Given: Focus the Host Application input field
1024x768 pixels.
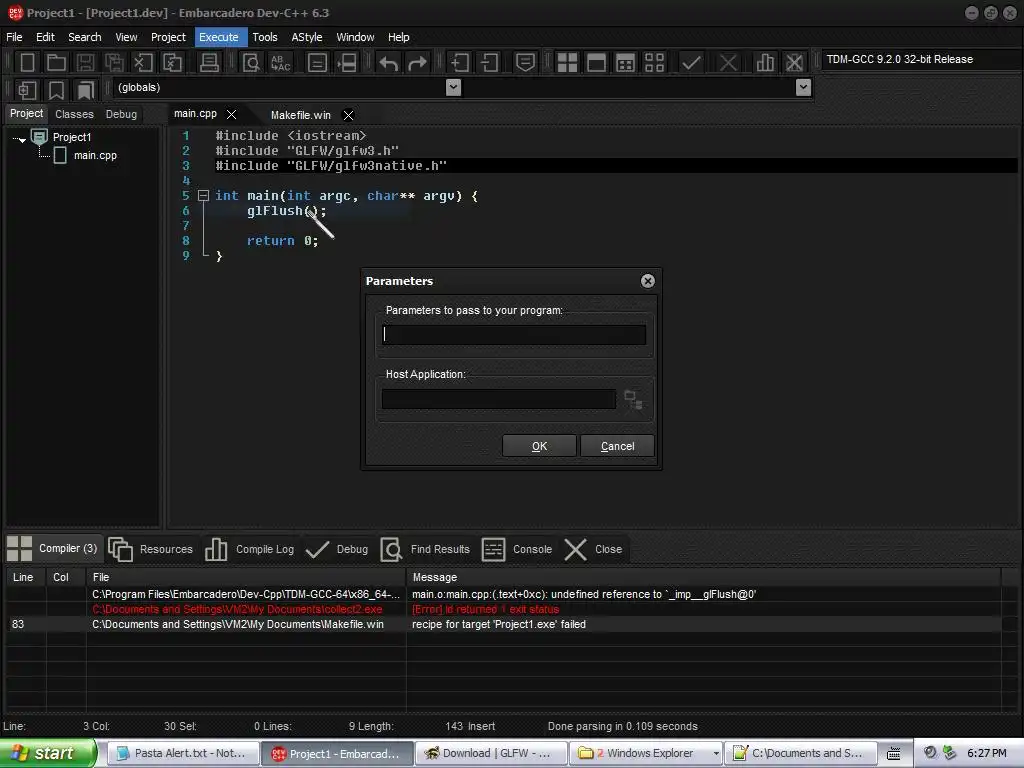Looking at the screenshot, I should click(x=498, y=399).
